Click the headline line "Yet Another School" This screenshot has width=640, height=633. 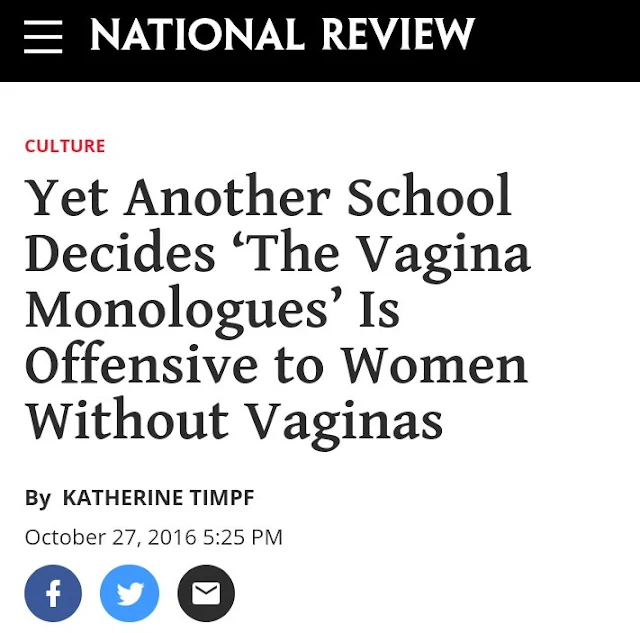pyautogui.click(x=268, y=197)
